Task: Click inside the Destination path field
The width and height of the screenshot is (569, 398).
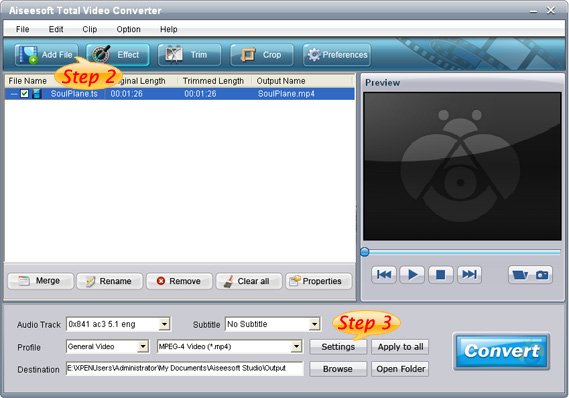Action: point(185,368)
